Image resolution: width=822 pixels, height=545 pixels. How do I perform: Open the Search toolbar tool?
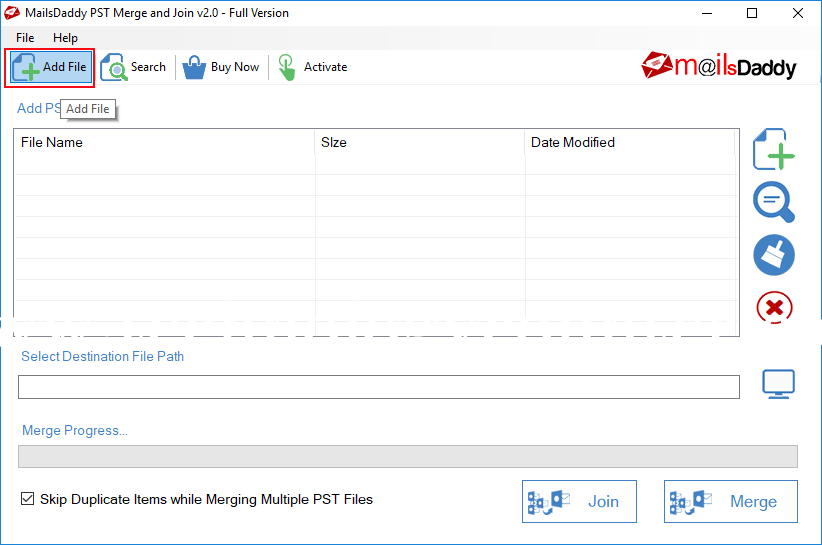[x=133, y=67]
